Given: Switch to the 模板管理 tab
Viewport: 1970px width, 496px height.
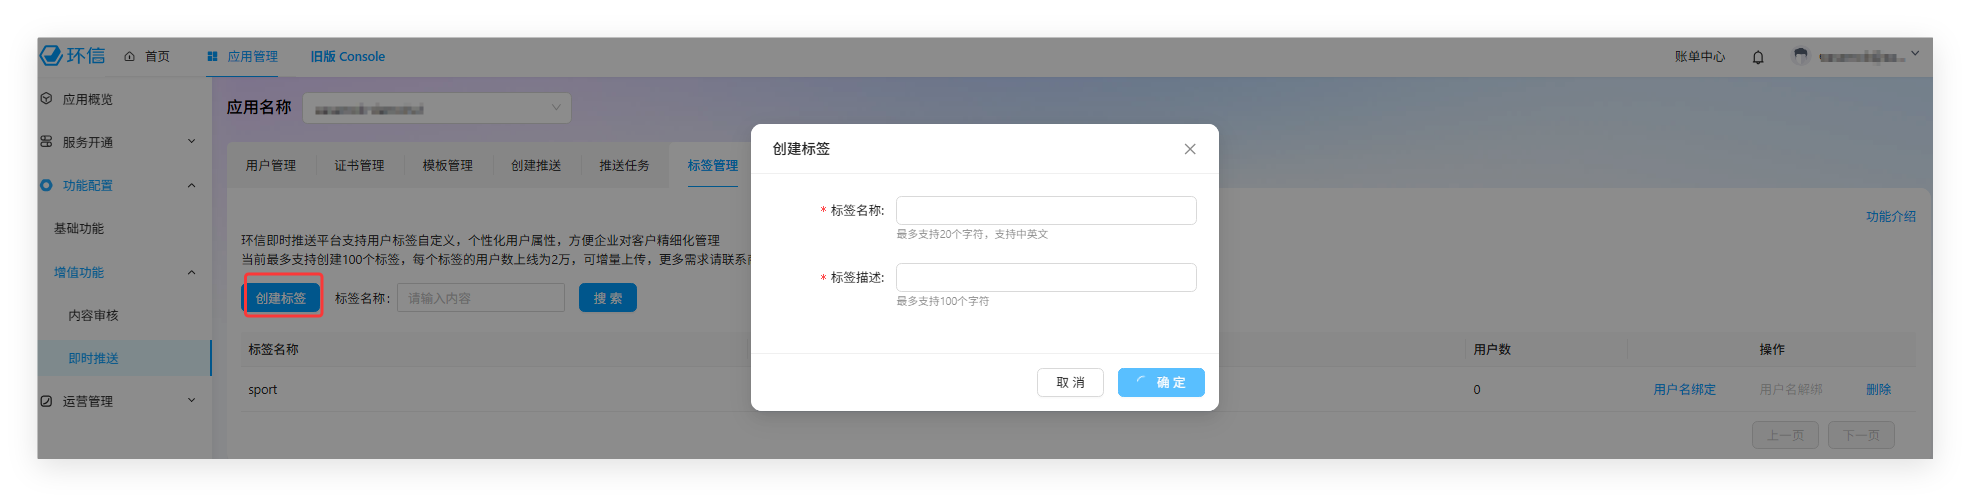Looking at the screenshot, I should coord(447,166).
